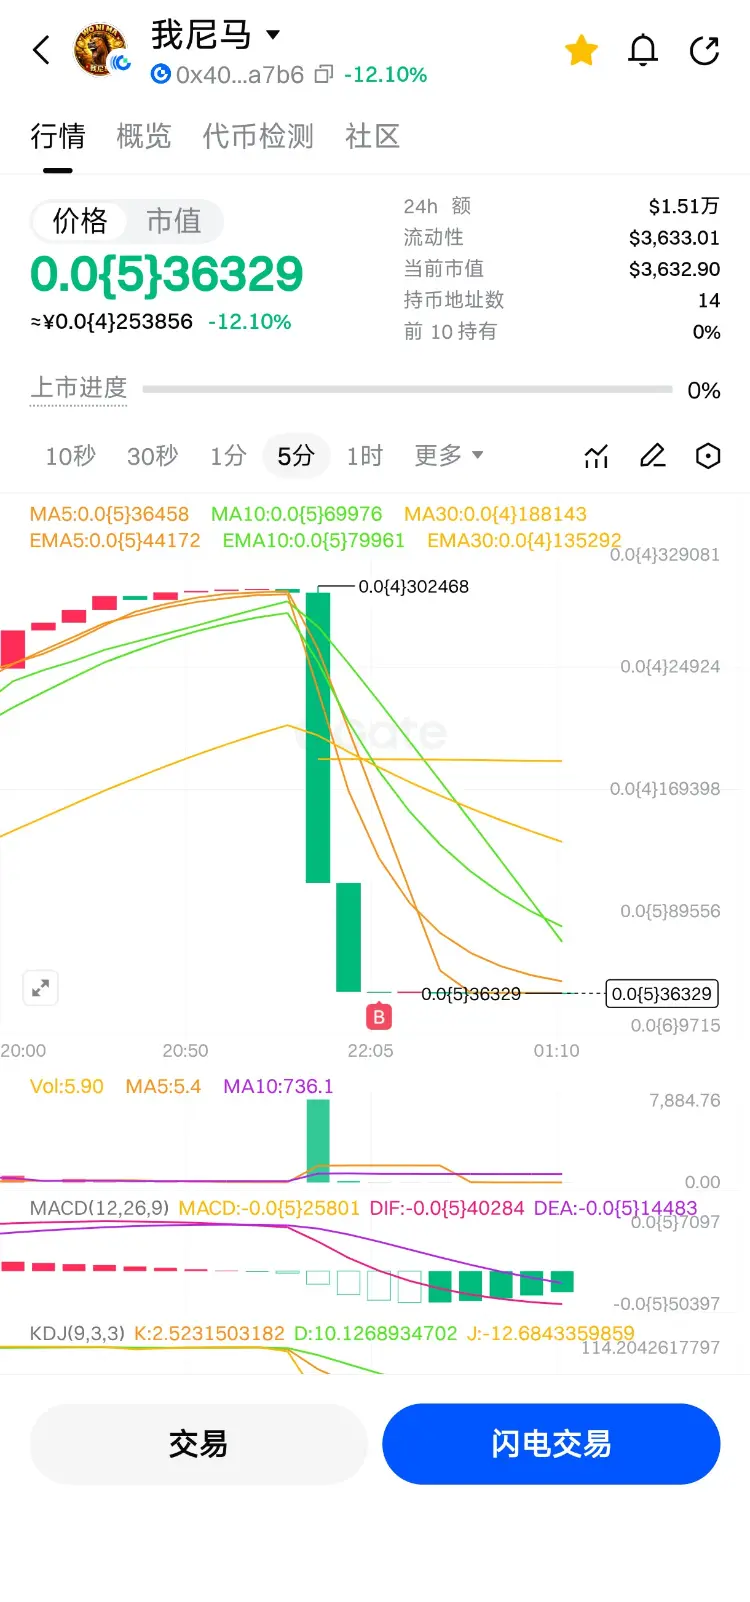The height and width of the screenshot is (1602, 750).
Task: Select the 10秒 interval
Action: point(70,456)
